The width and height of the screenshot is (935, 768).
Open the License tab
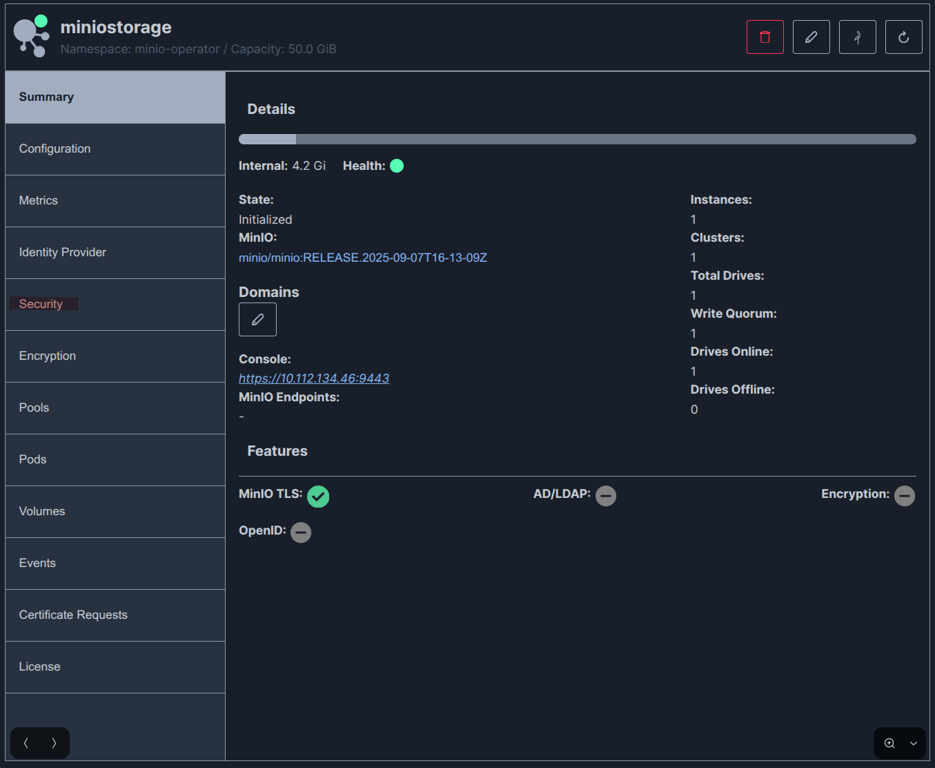pos(115,668)
